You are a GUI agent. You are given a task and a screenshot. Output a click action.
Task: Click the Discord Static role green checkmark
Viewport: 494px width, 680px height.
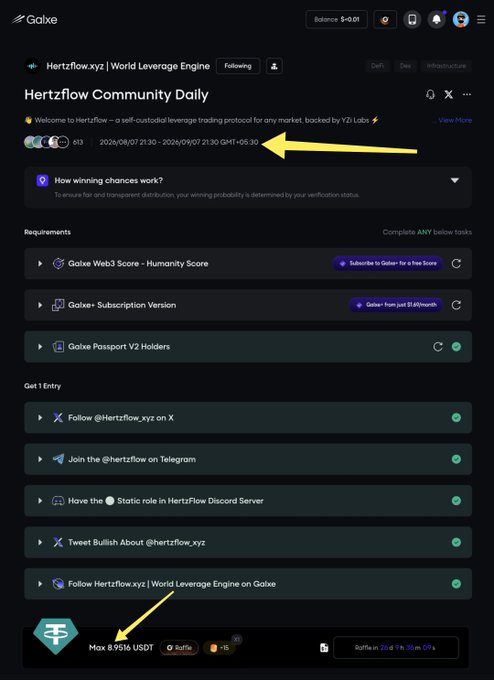coord(456,500)
